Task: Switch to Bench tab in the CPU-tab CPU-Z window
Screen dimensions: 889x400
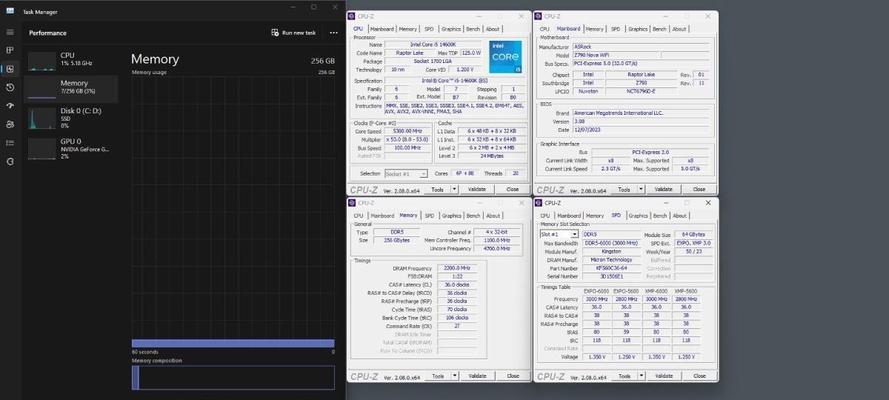Action: tap(473, 29)
